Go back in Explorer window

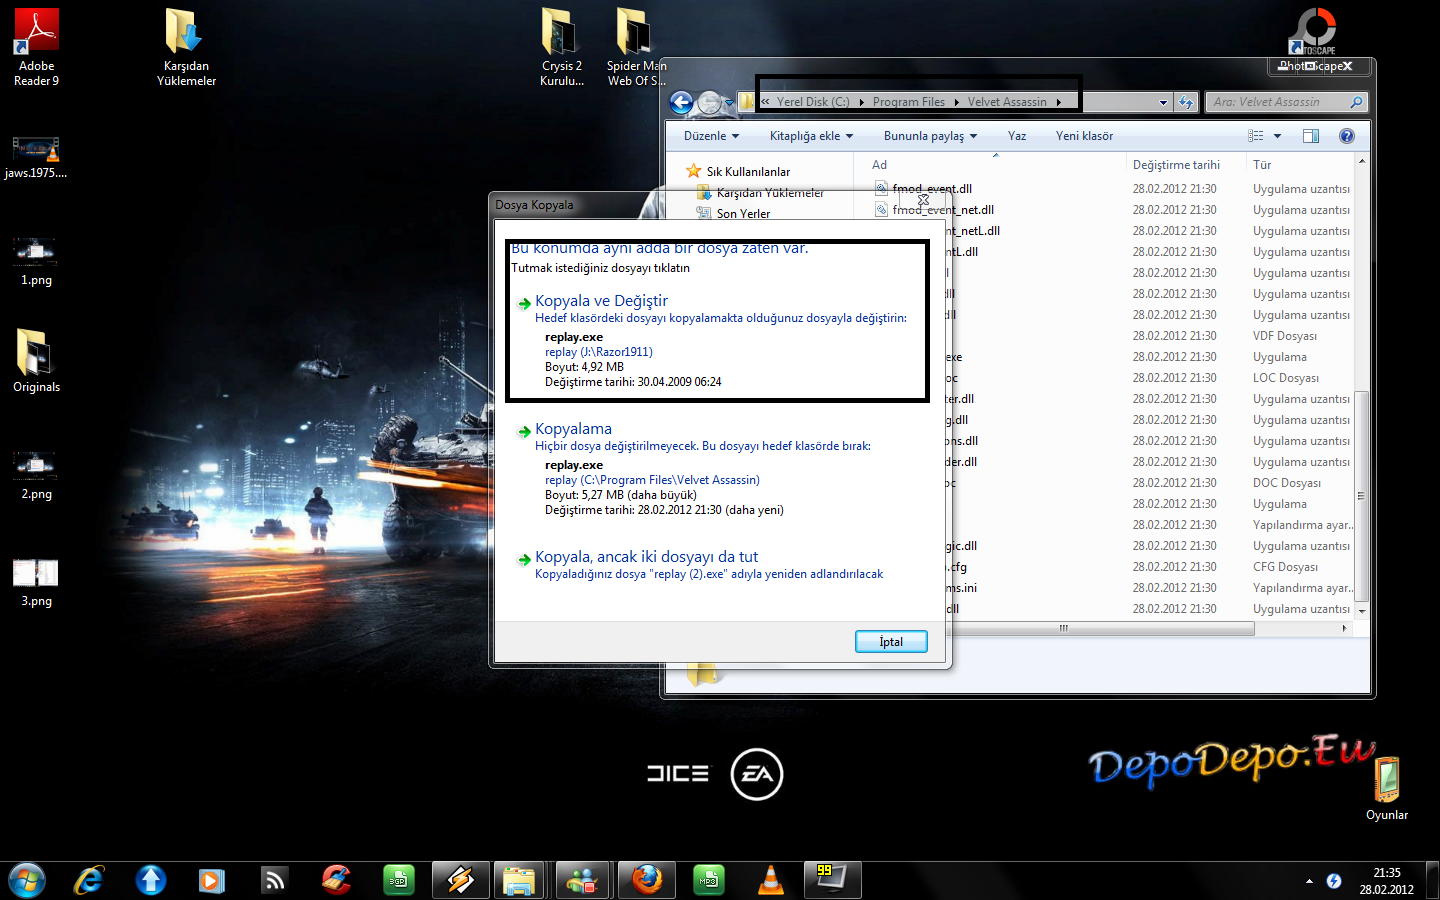681,102
